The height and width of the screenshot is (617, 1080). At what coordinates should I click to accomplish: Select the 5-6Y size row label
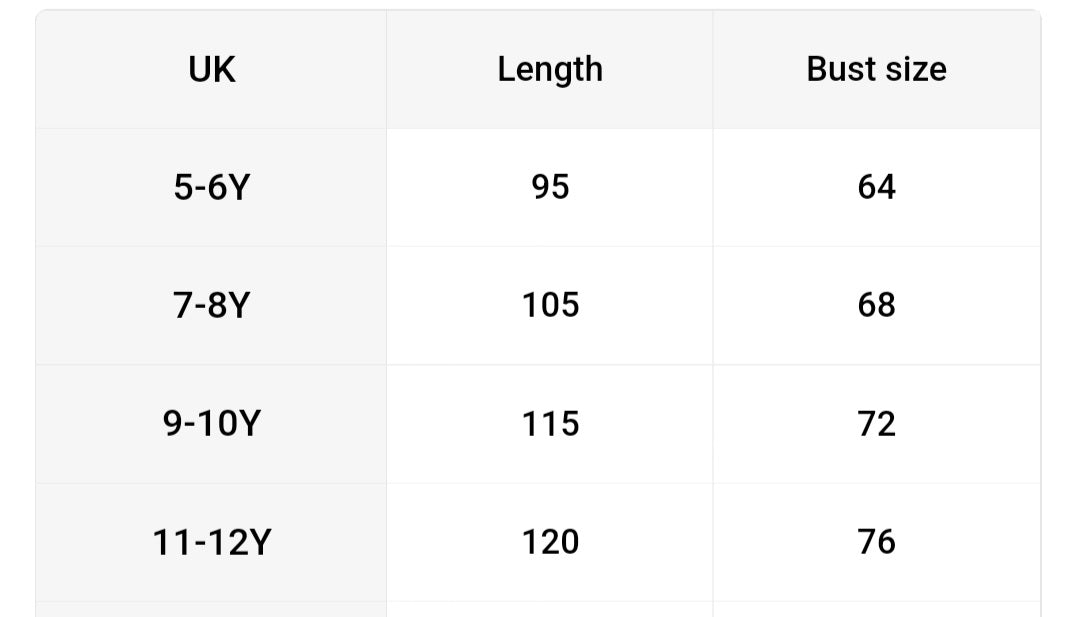point(211,187)
